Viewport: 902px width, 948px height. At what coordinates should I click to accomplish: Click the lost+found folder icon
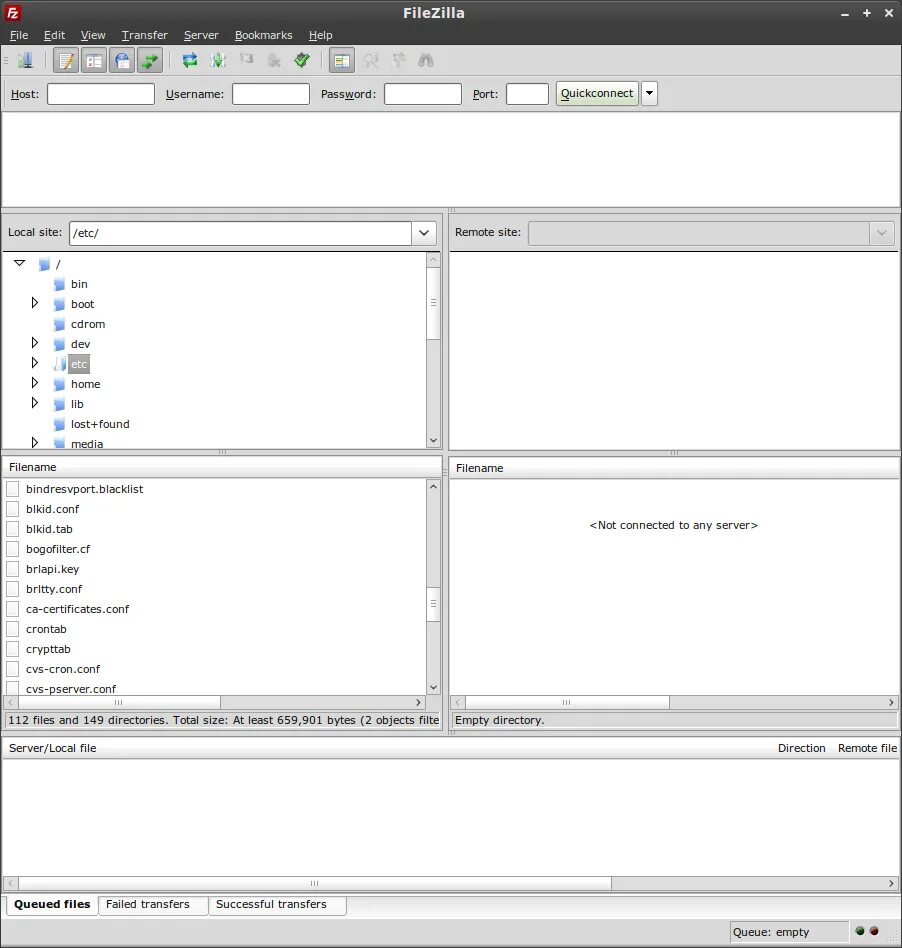pos(59,424)
